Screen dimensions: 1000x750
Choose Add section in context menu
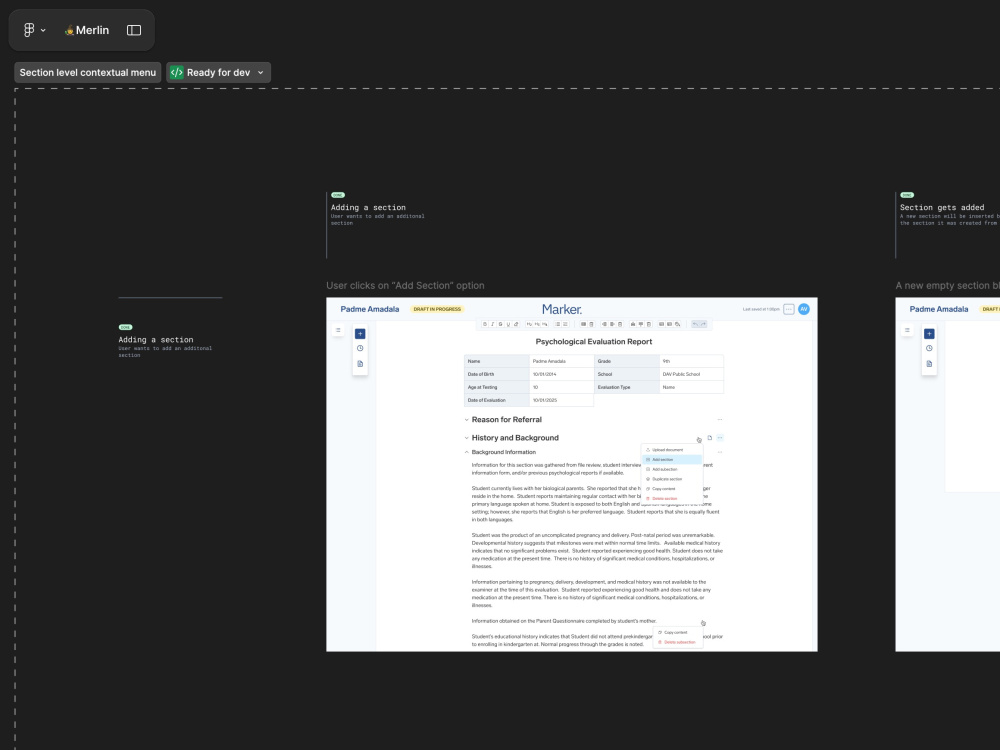click(x=672, y=459)
